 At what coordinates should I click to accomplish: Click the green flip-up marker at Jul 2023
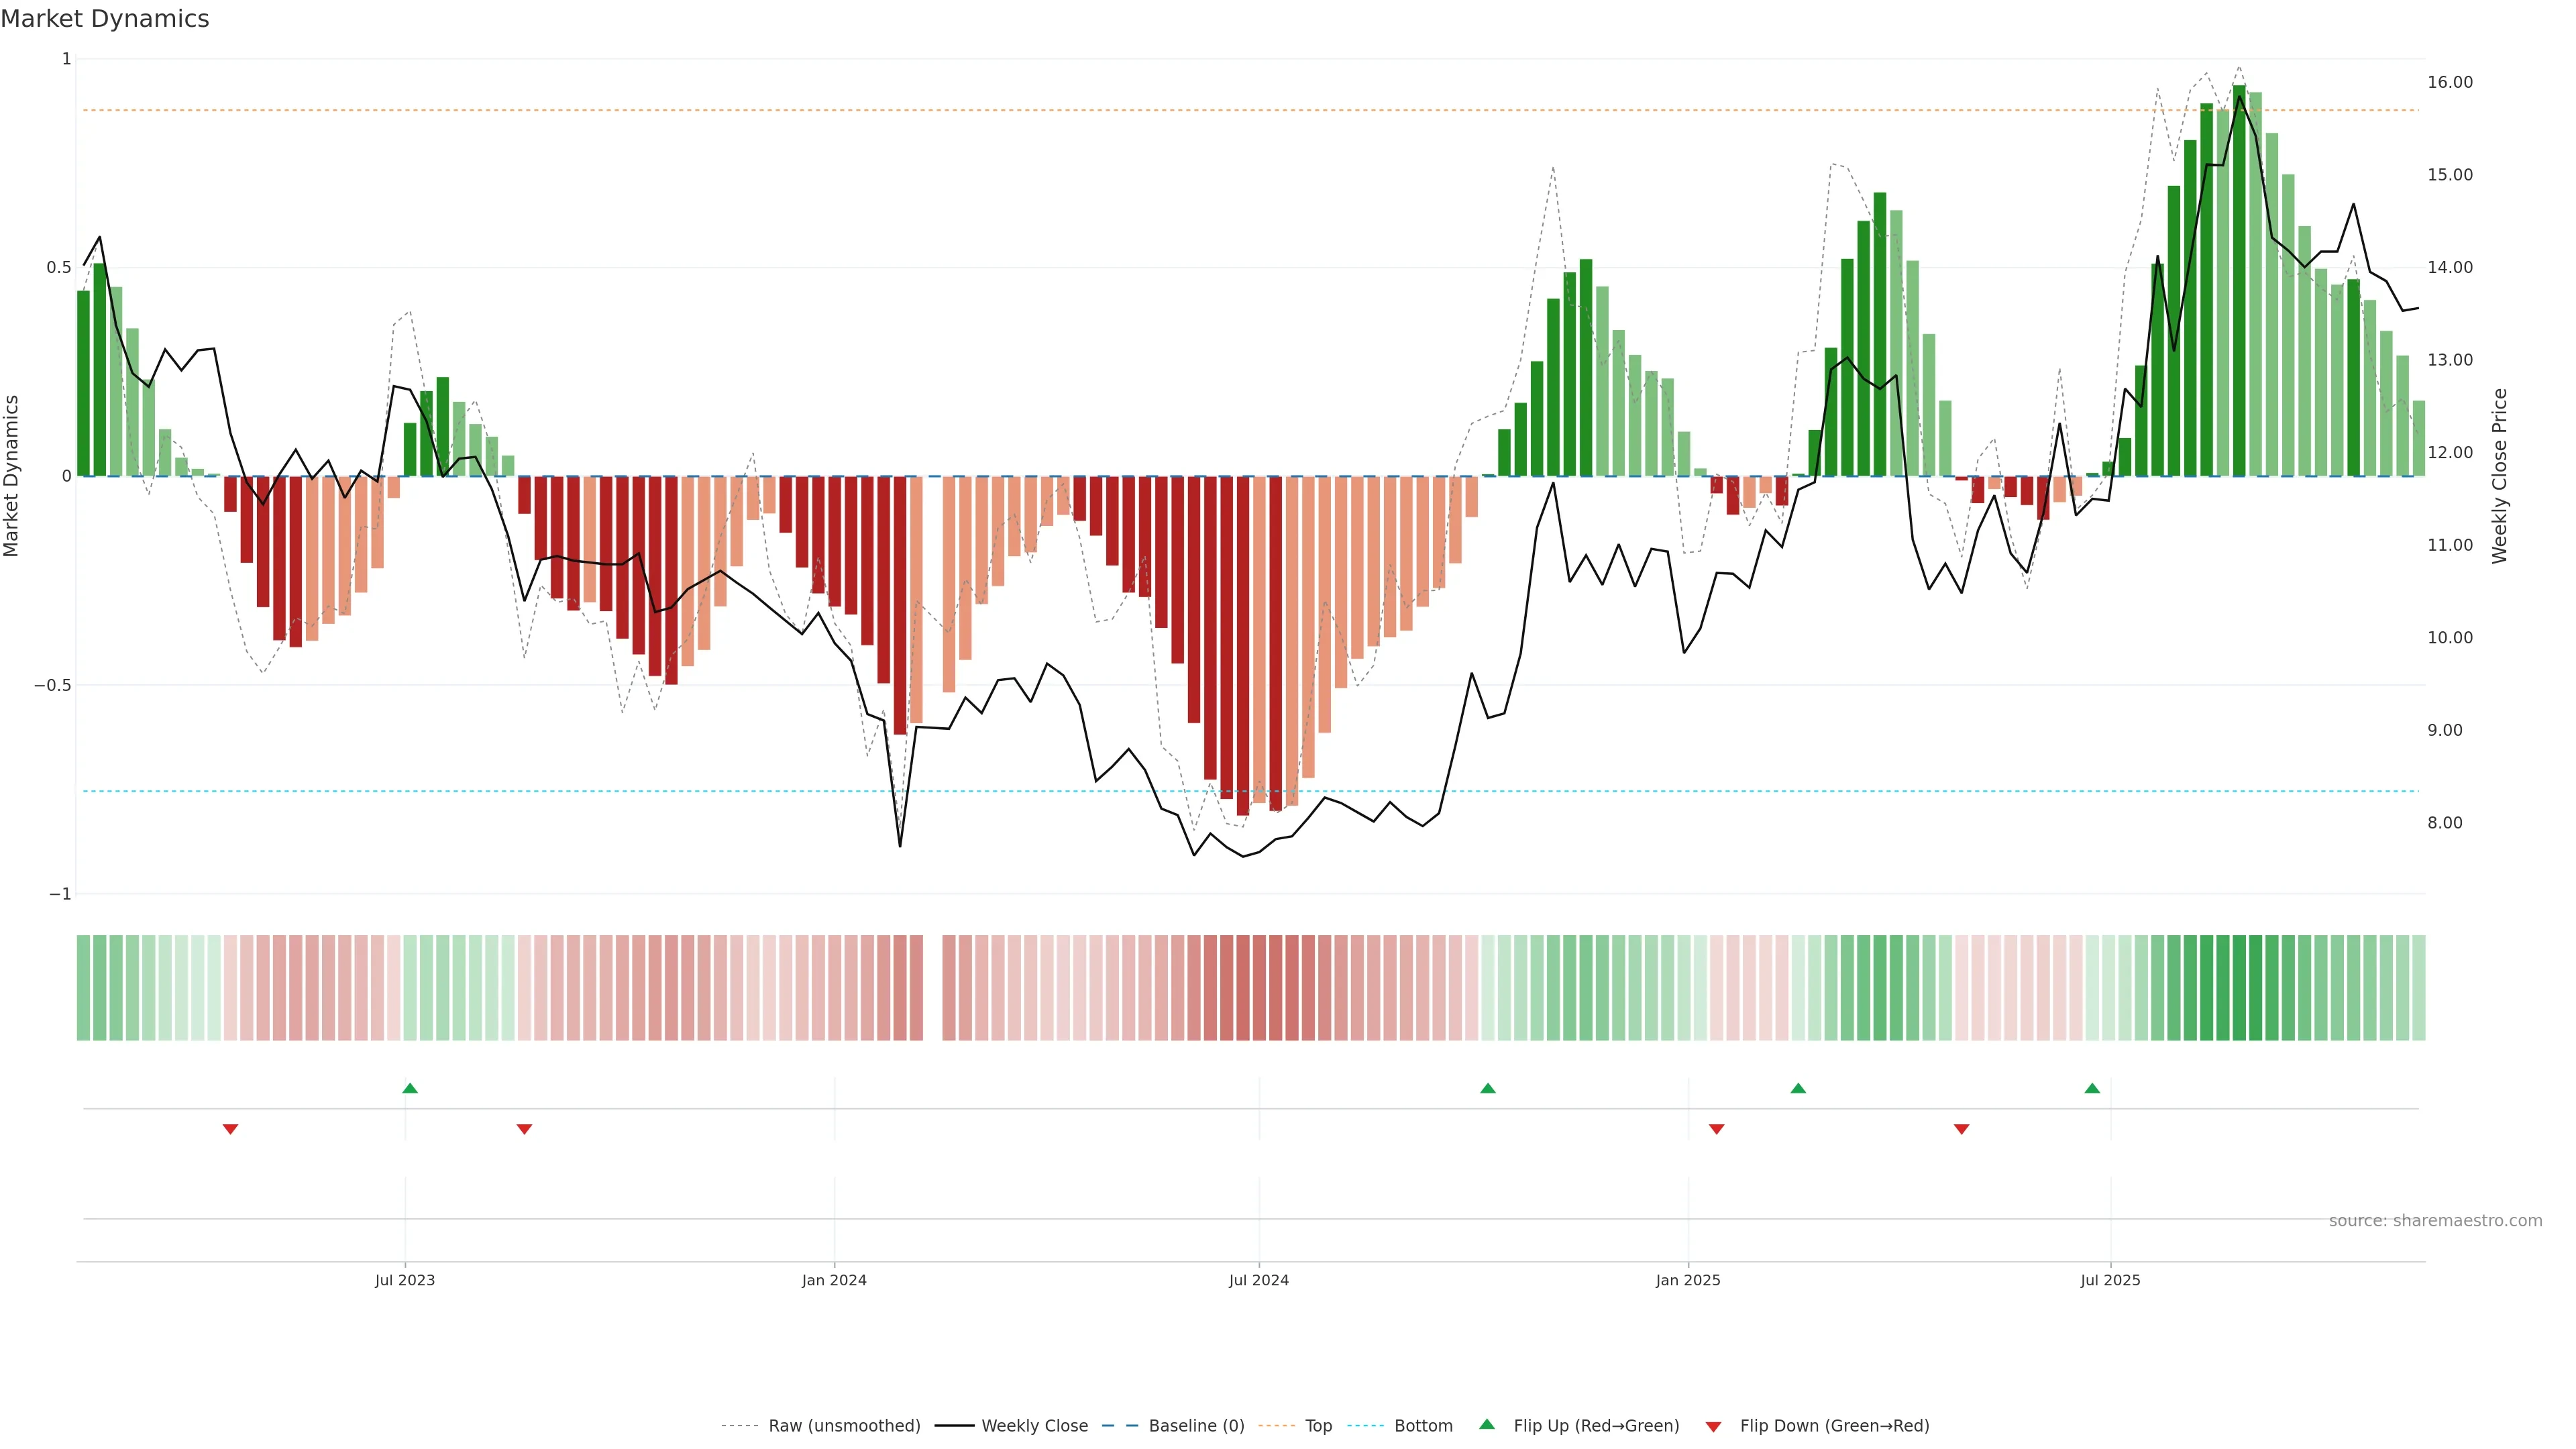(x=410, y=1088)
